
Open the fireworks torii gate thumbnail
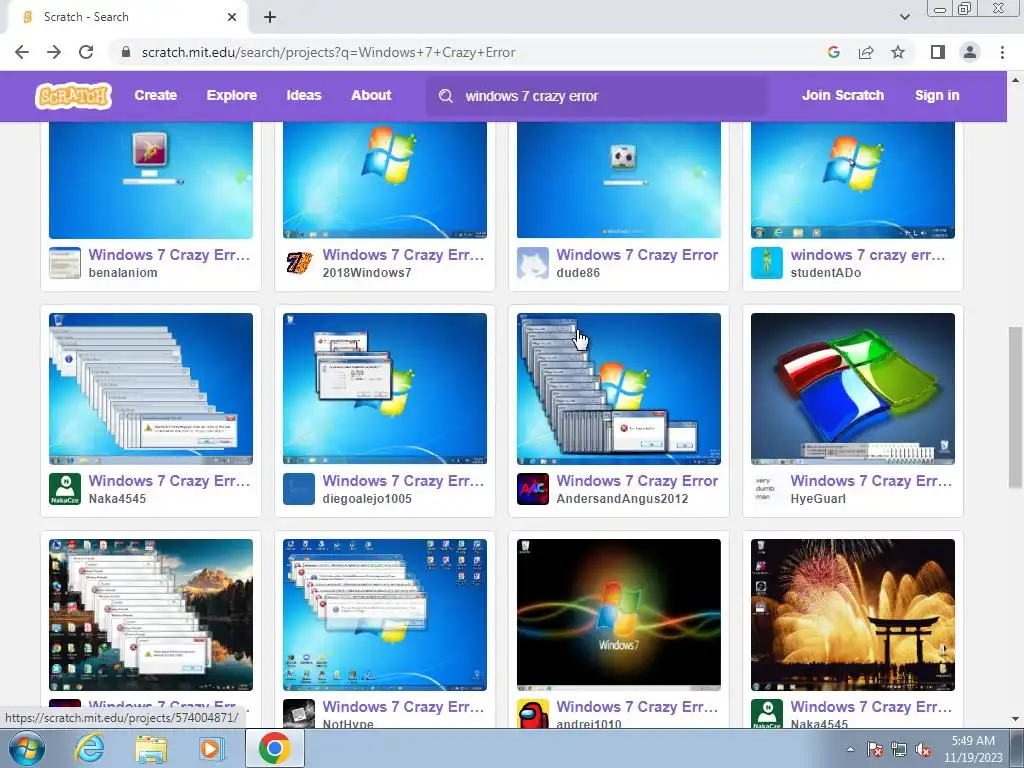click(x=853, y=615)
